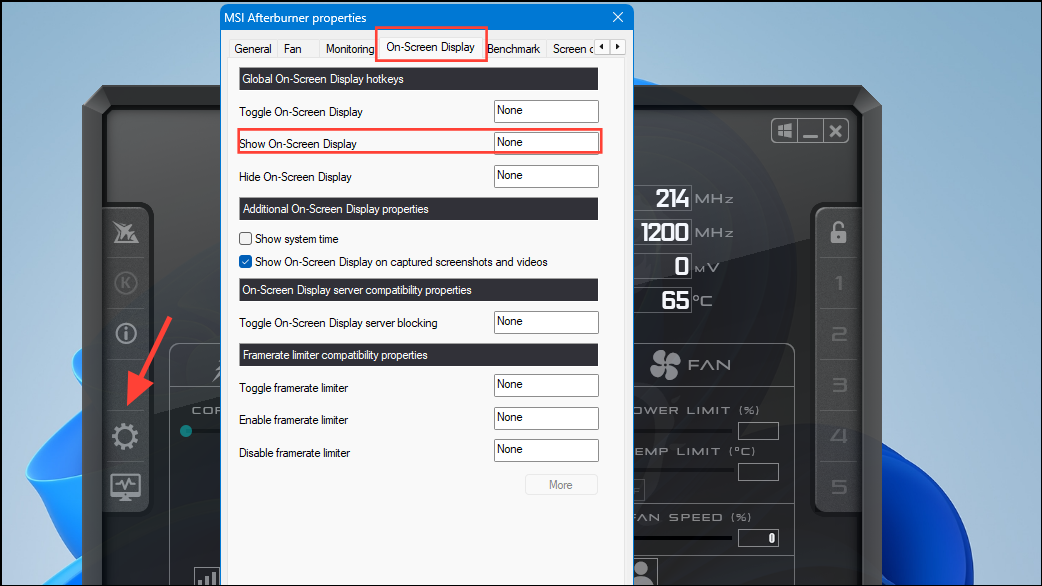Open the Kombustor K icon
The image size is (1042, 586).
click(126, 283)
